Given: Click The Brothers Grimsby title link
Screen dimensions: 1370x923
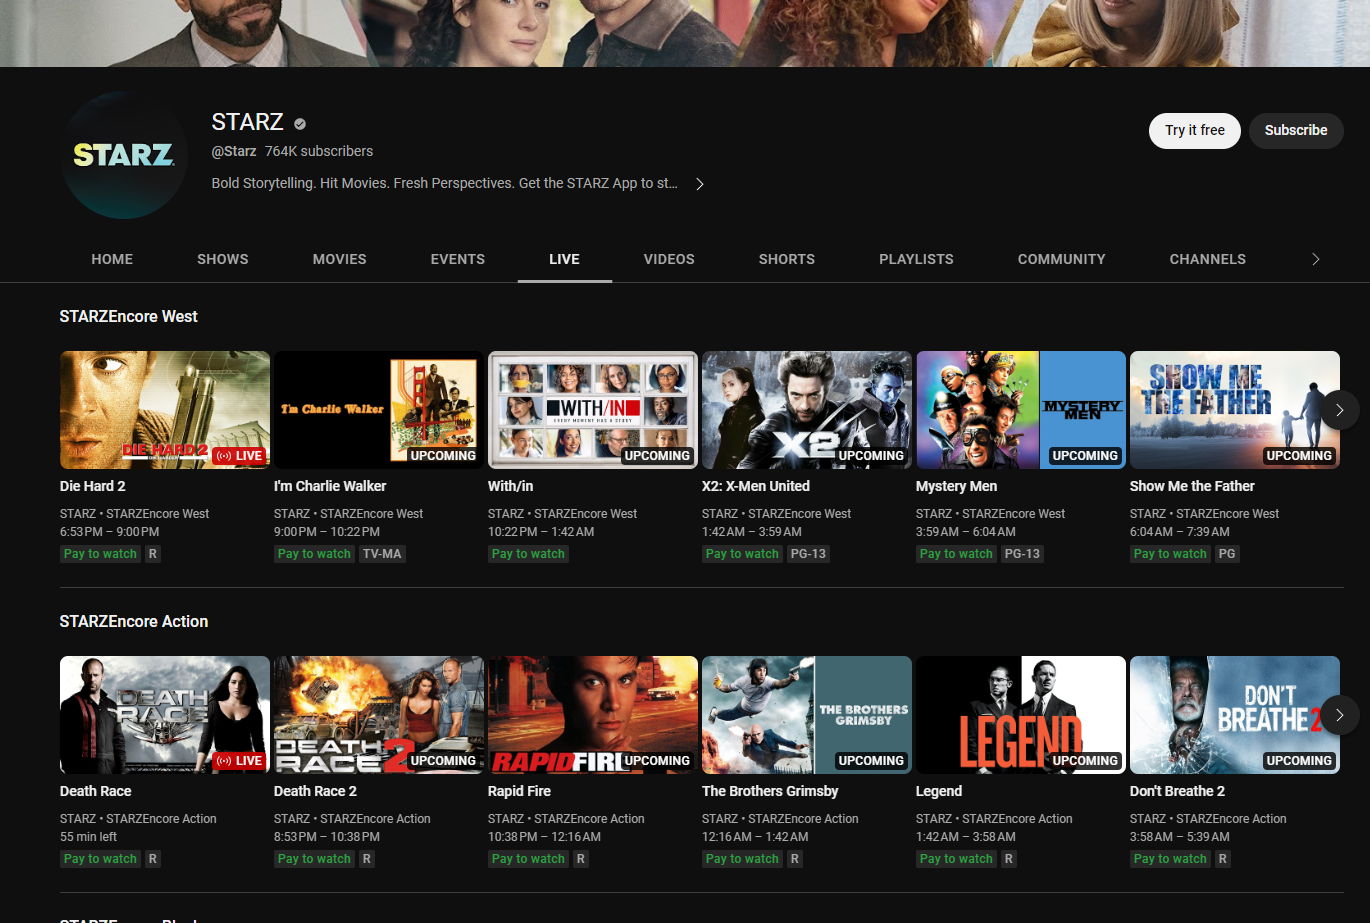Looking at the screenshot, I should coord(770,791).
